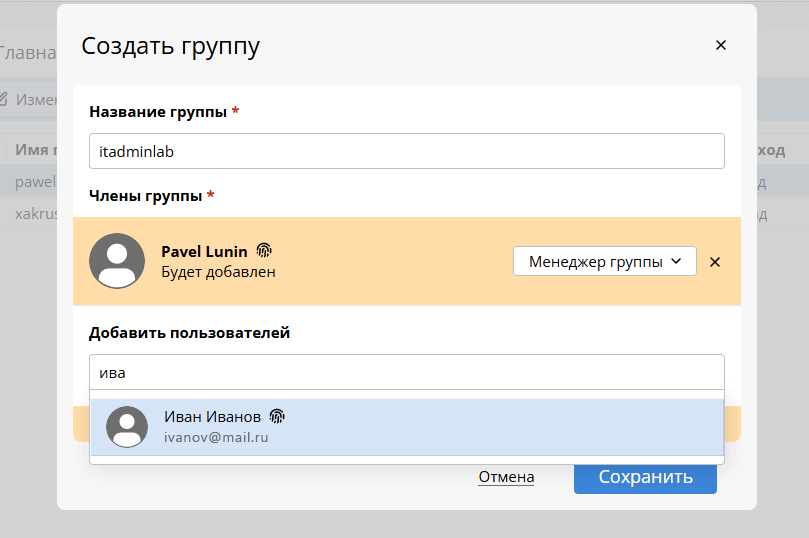This screenshot has height=538, width=809.
Task: Select Иван Иванов from suggestions
Action: point(407,427)
